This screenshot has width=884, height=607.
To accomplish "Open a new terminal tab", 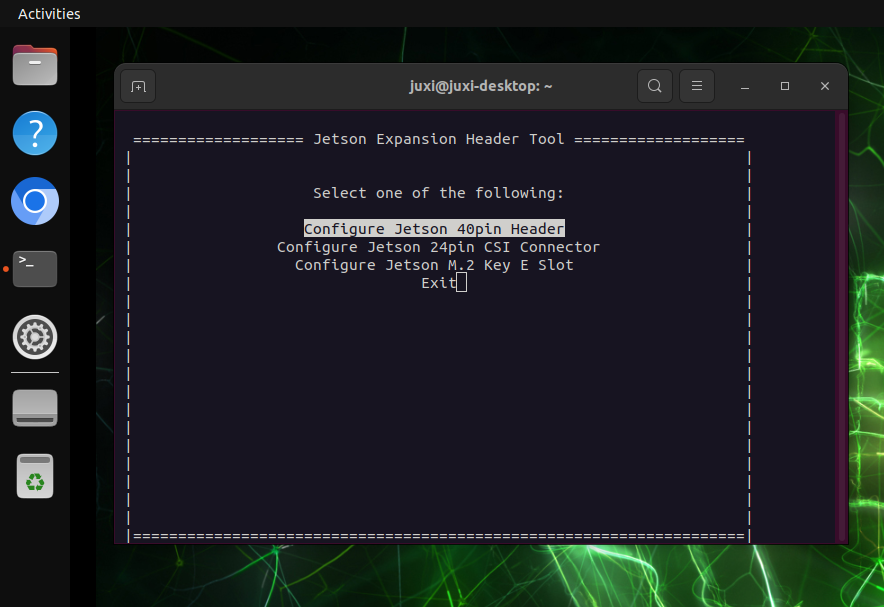I will [x=138, y=86].
